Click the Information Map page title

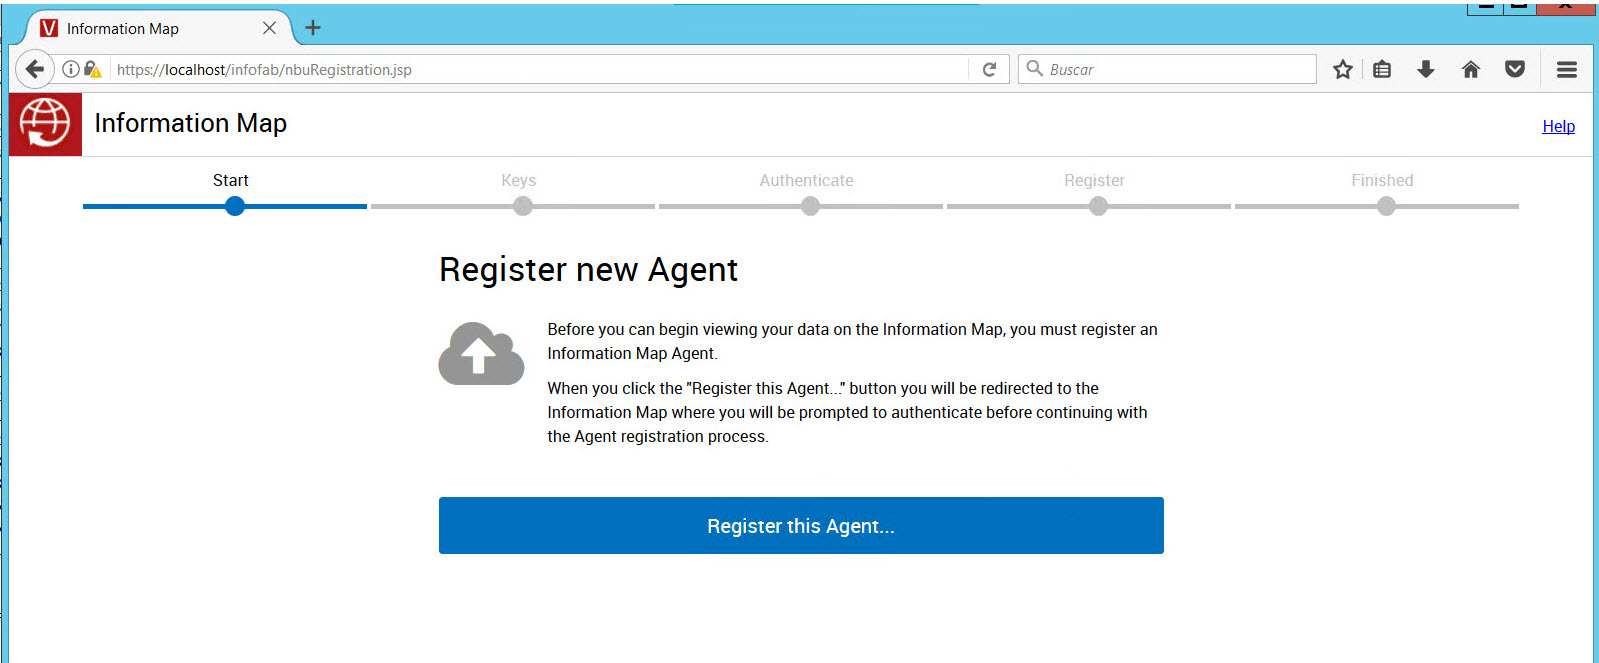point(190,123)
